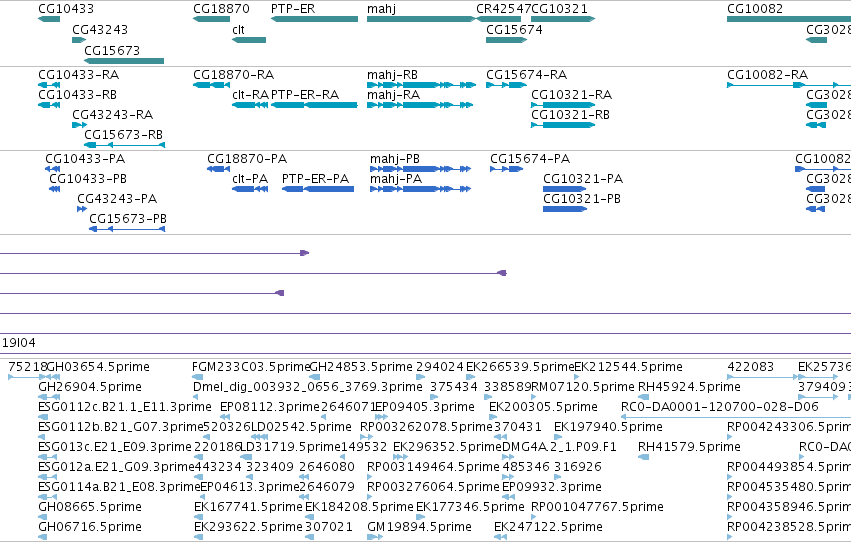
Task: Select EST RH45924.5prime
Action: 689,387
